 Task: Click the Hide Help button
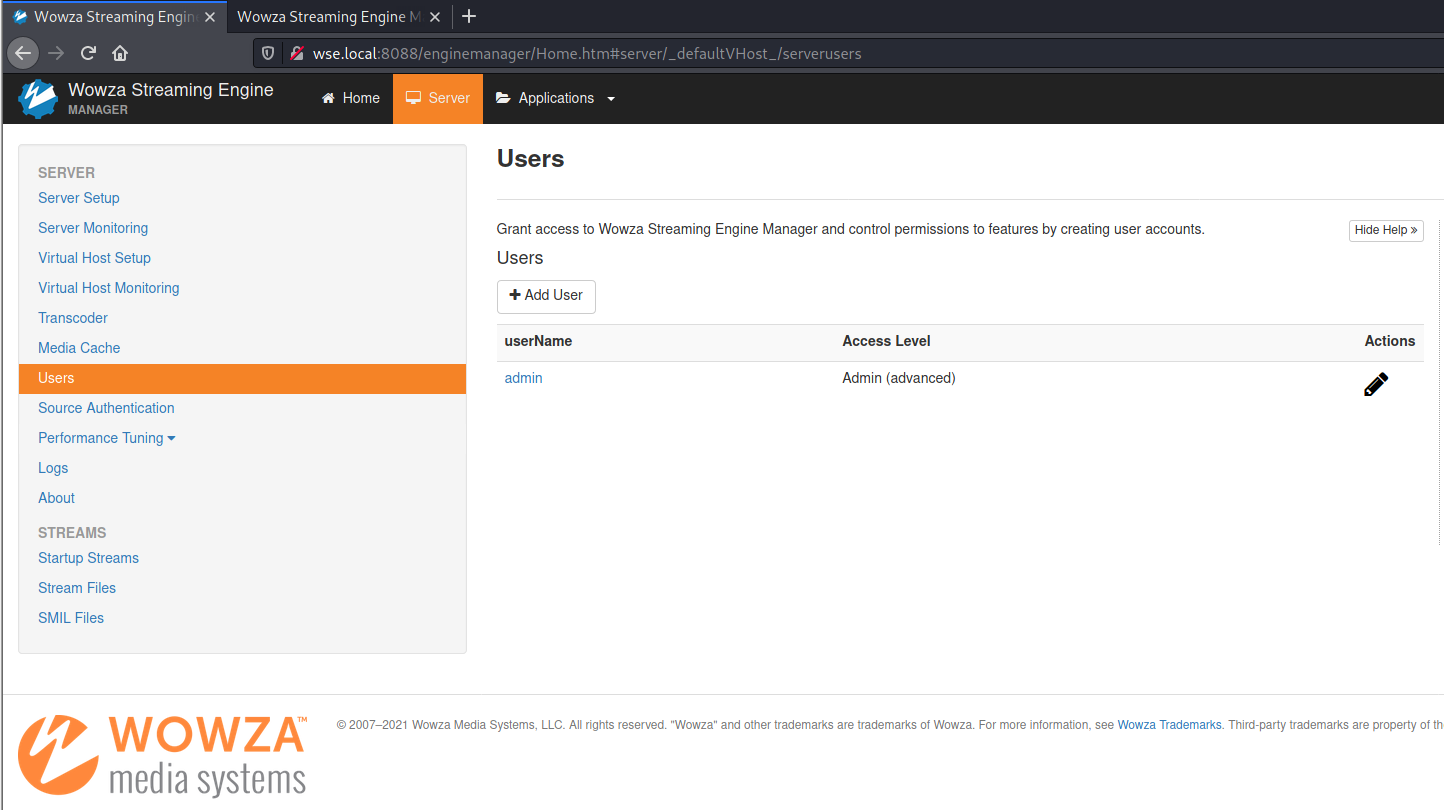click(1386, 230)
